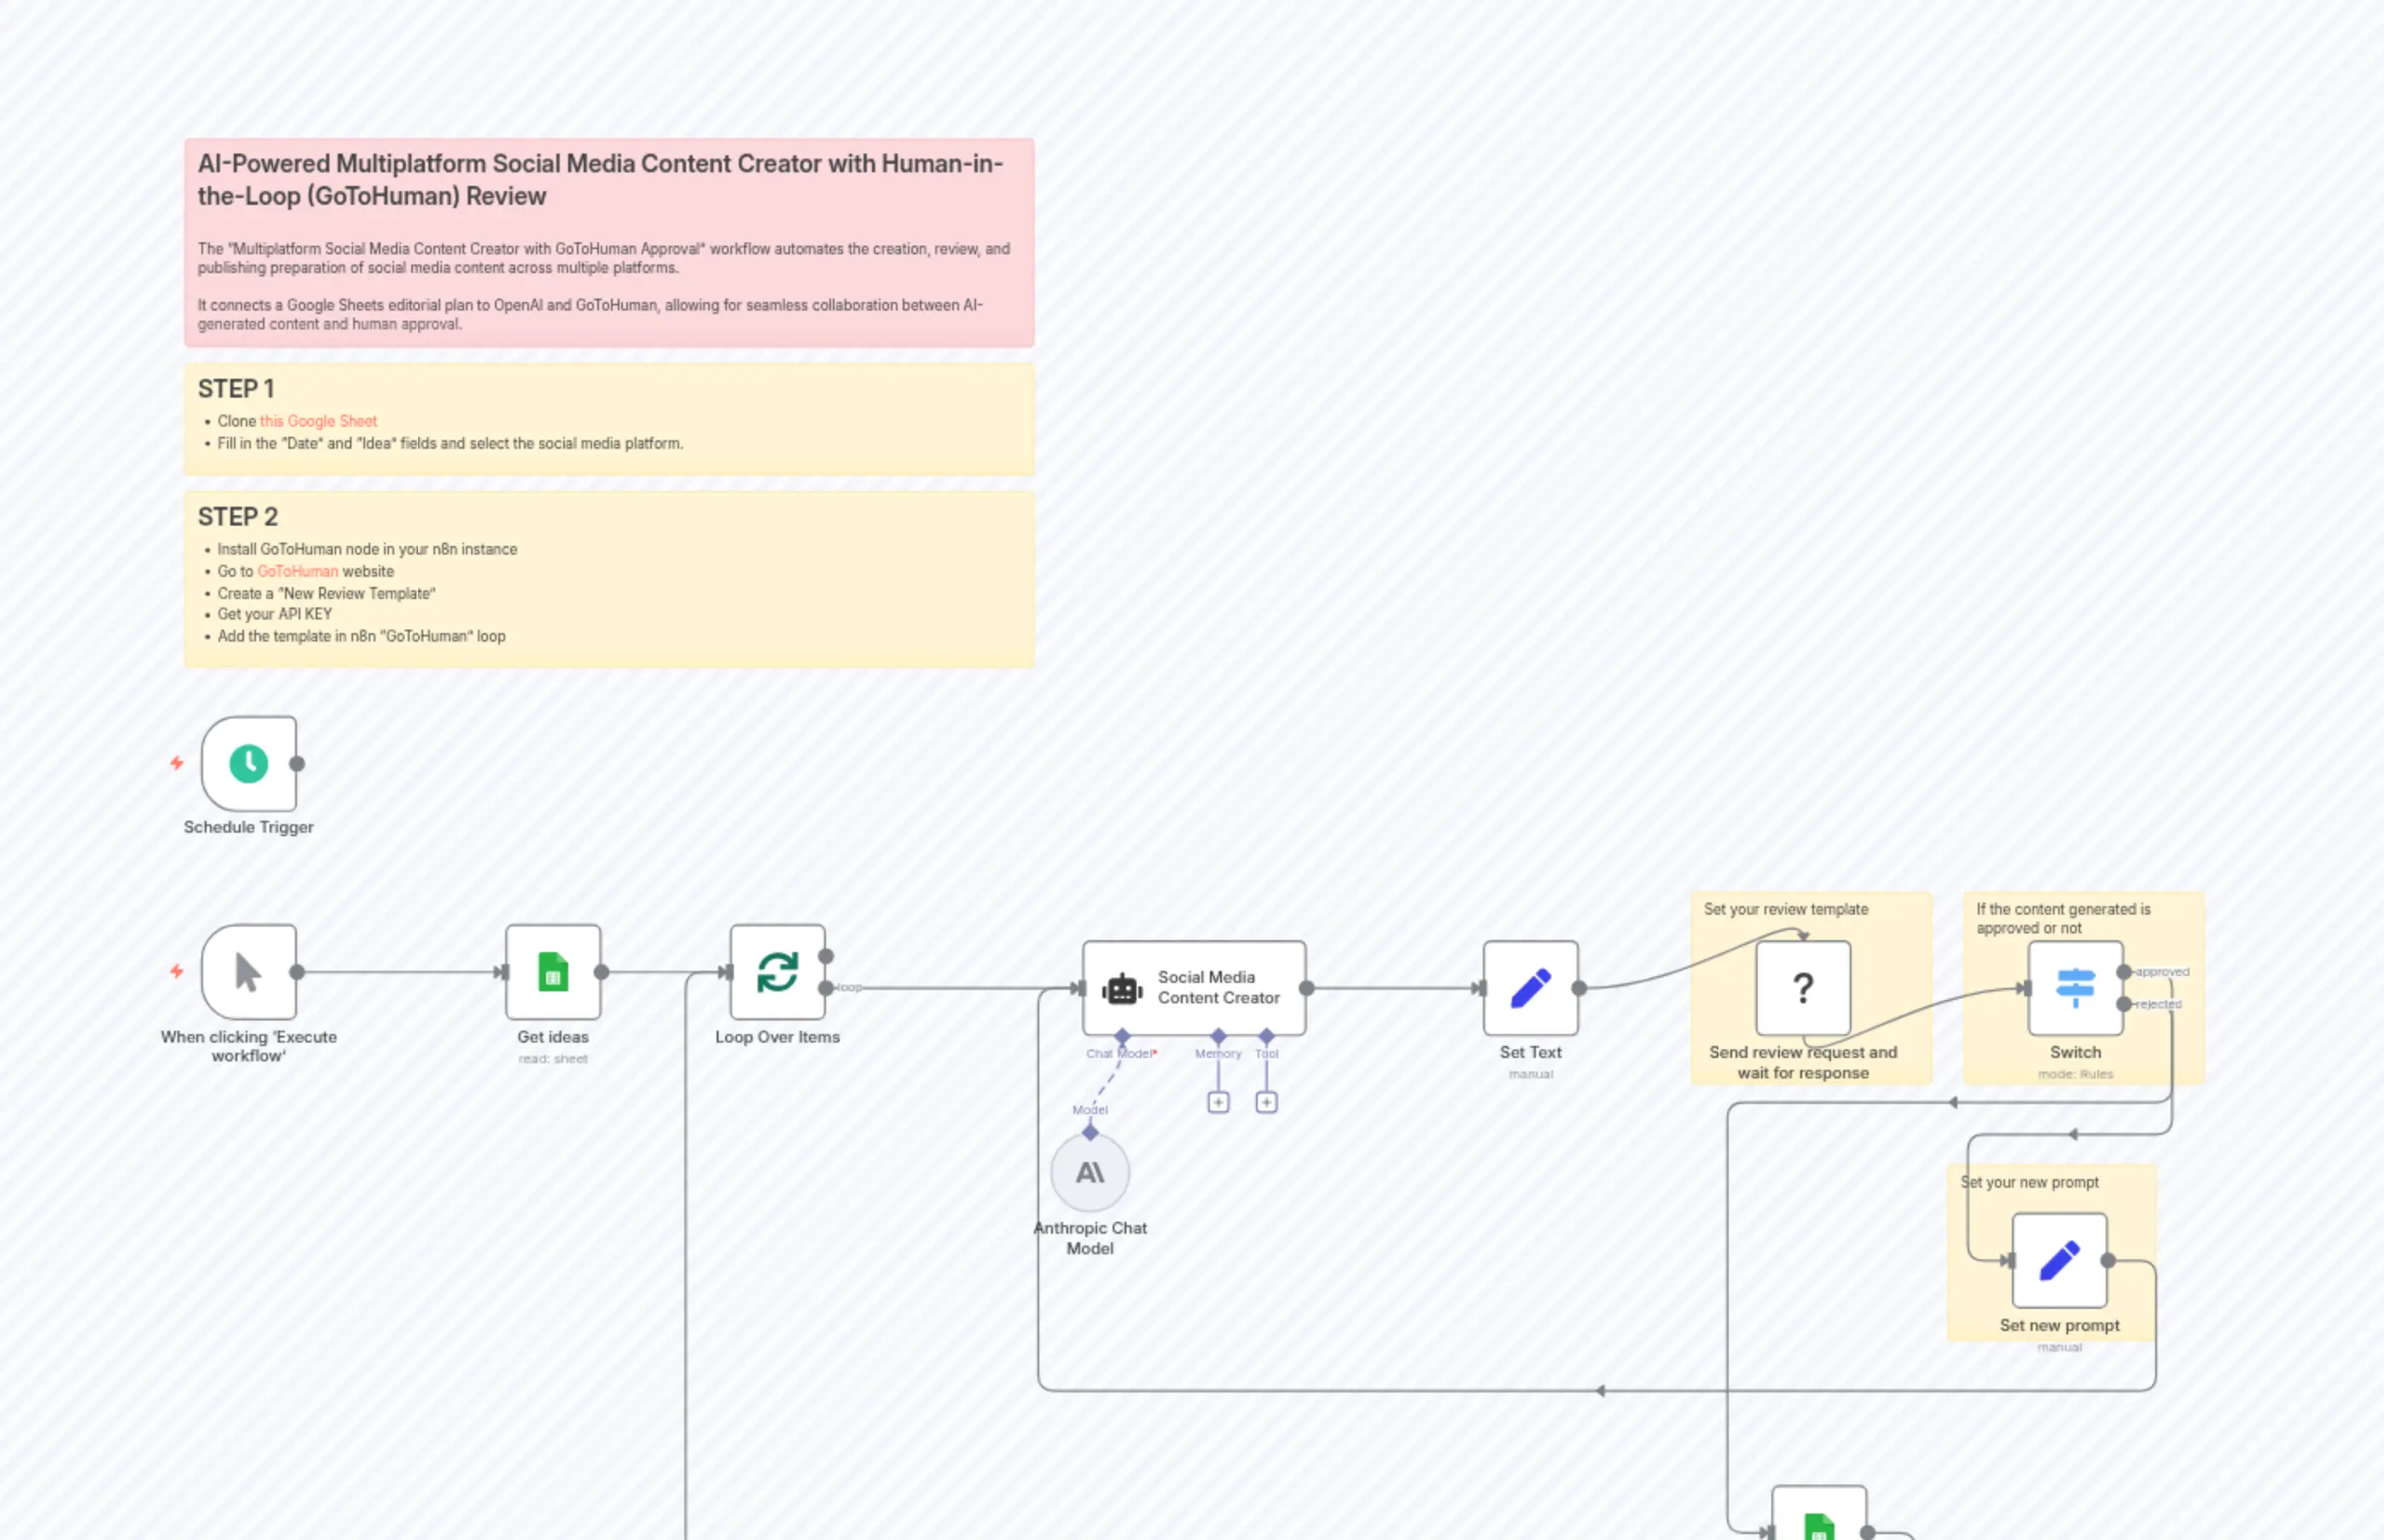Viewport: 2384px width, 1540px height.
Task: Select the Schedule Trigger clock icon
Action: click(x=249, y=763)
